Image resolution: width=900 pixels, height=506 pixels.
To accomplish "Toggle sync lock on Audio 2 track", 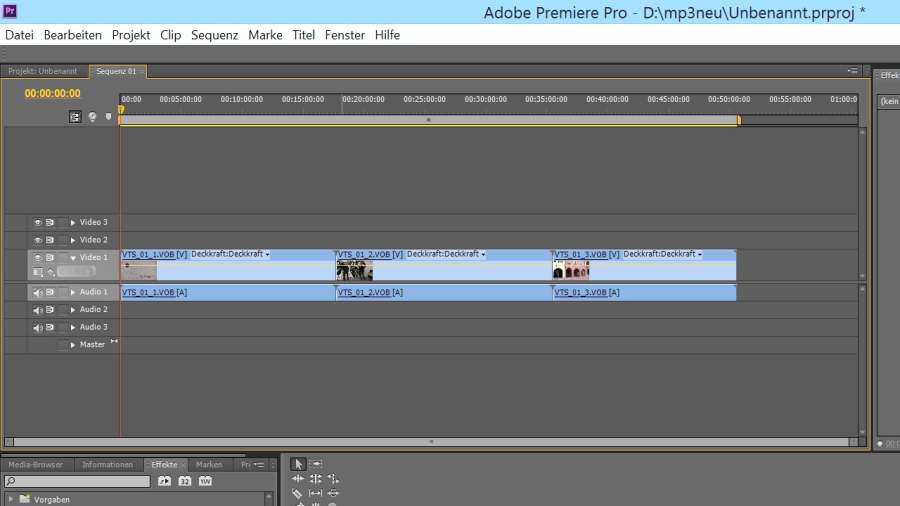I will coord(50,310).
